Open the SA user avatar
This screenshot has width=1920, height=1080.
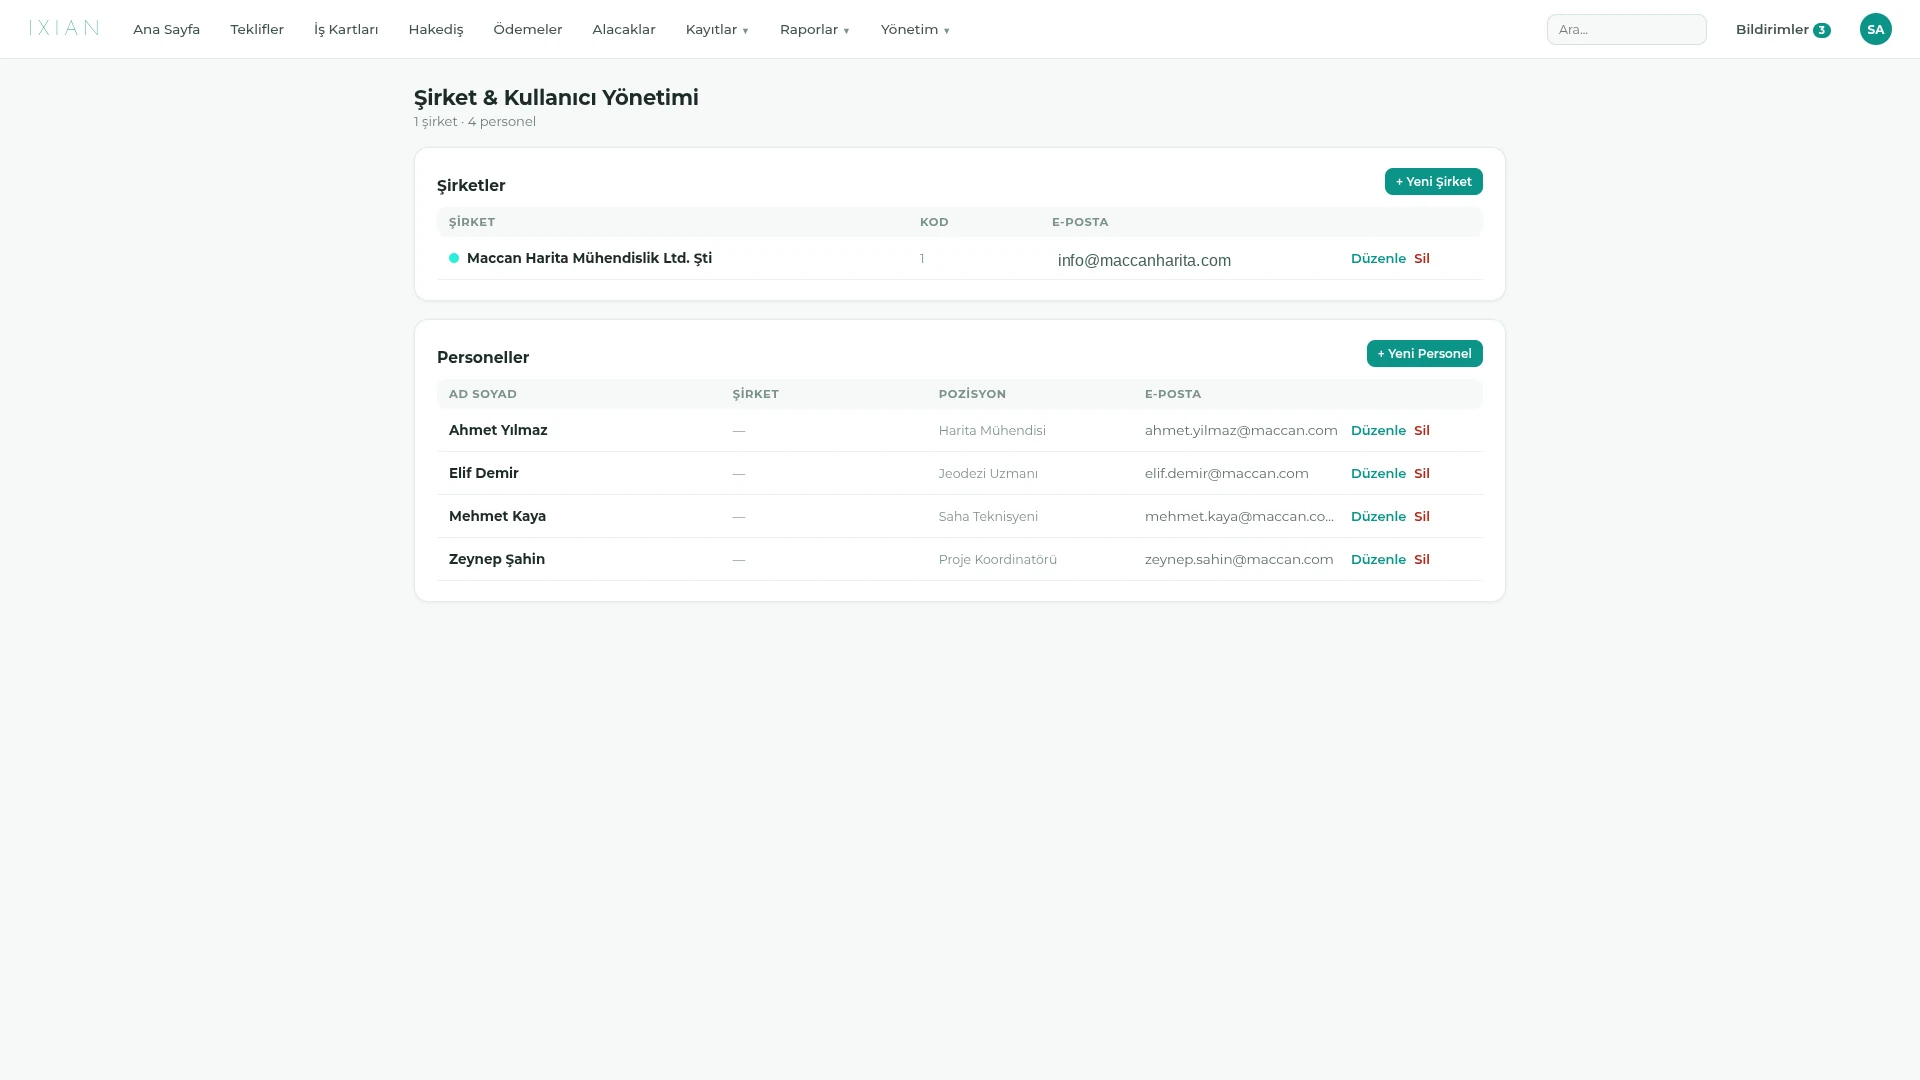(1875, 29)
